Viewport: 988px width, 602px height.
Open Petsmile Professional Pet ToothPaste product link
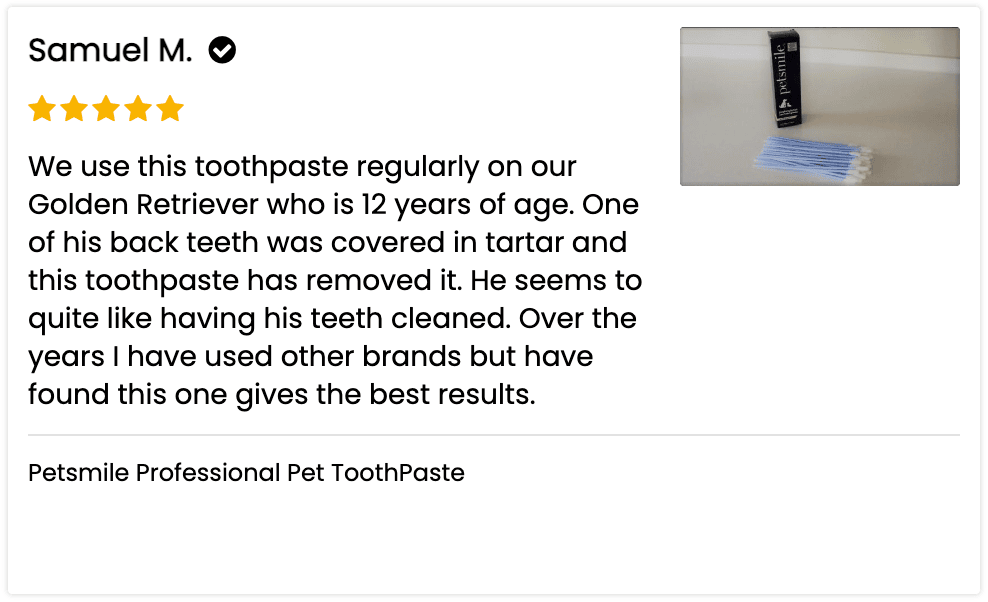point(246,473)
